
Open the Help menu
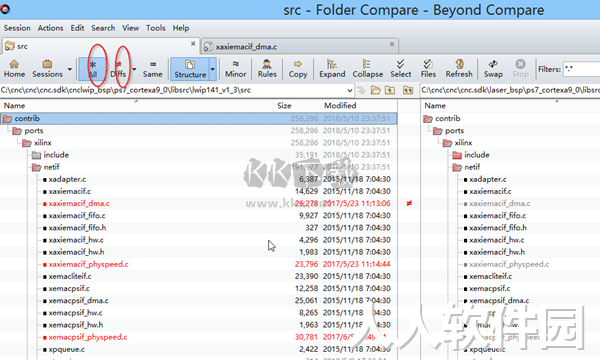181,28
